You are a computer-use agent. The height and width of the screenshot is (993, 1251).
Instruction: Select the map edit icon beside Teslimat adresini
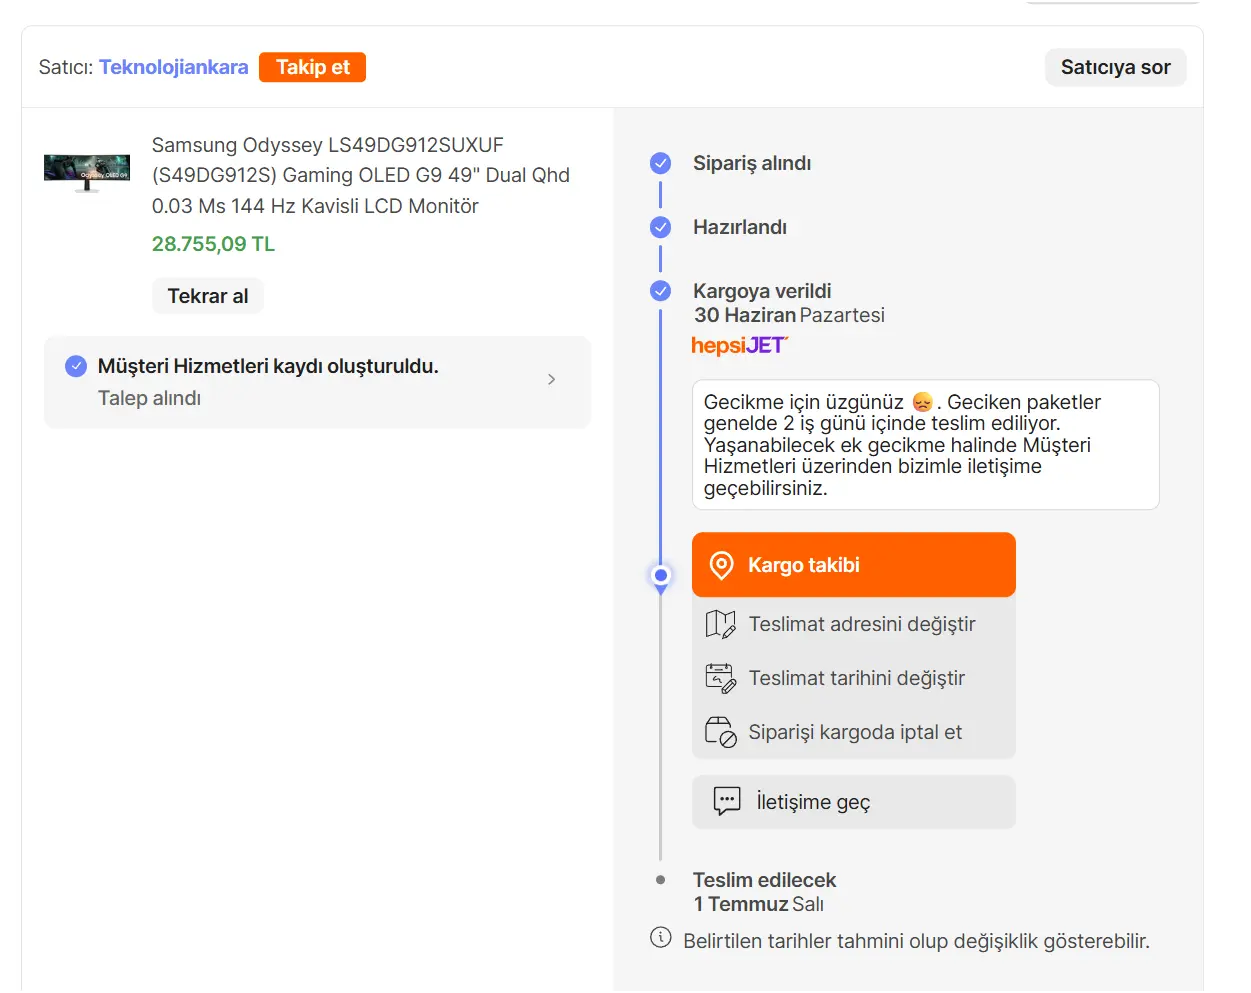pos(721,624)
